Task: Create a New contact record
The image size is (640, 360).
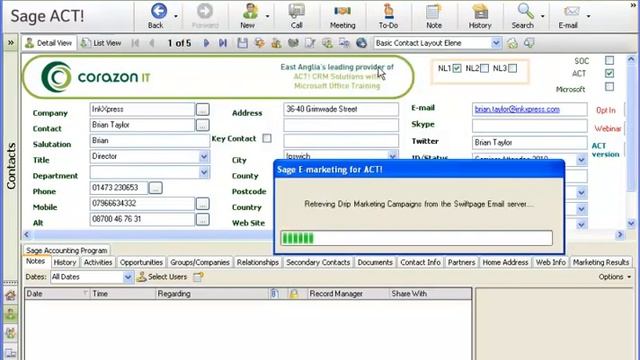Action: [249, 16]
